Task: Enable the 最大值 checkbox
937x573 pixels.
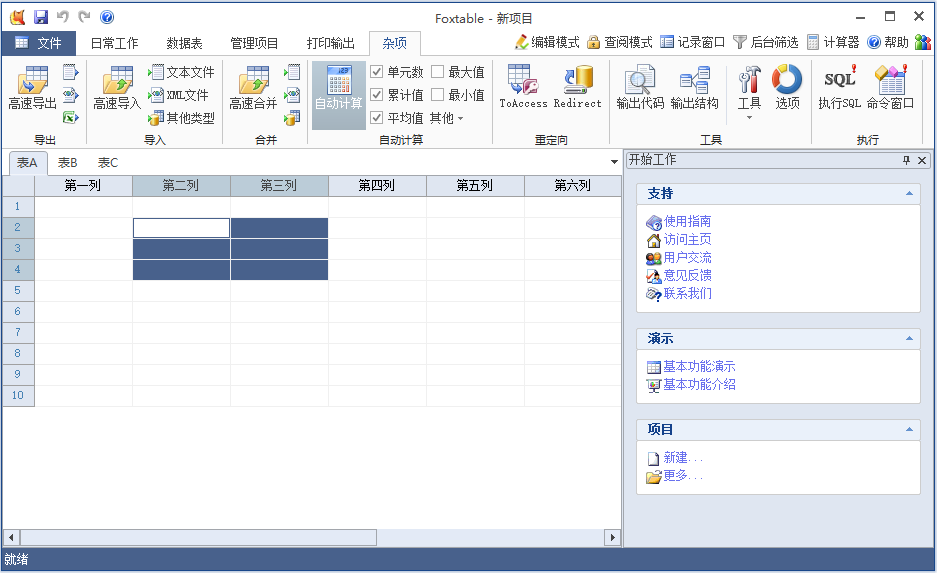Action: pos(438,72)
